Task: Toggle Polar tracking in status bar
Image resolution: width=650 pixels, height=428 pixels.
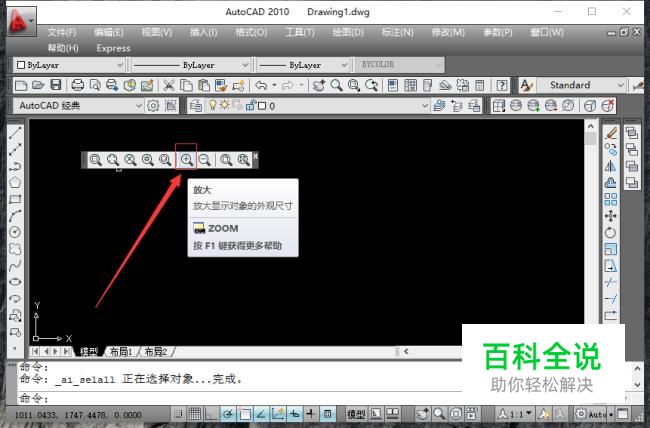Action: click(x=228, y=413)
